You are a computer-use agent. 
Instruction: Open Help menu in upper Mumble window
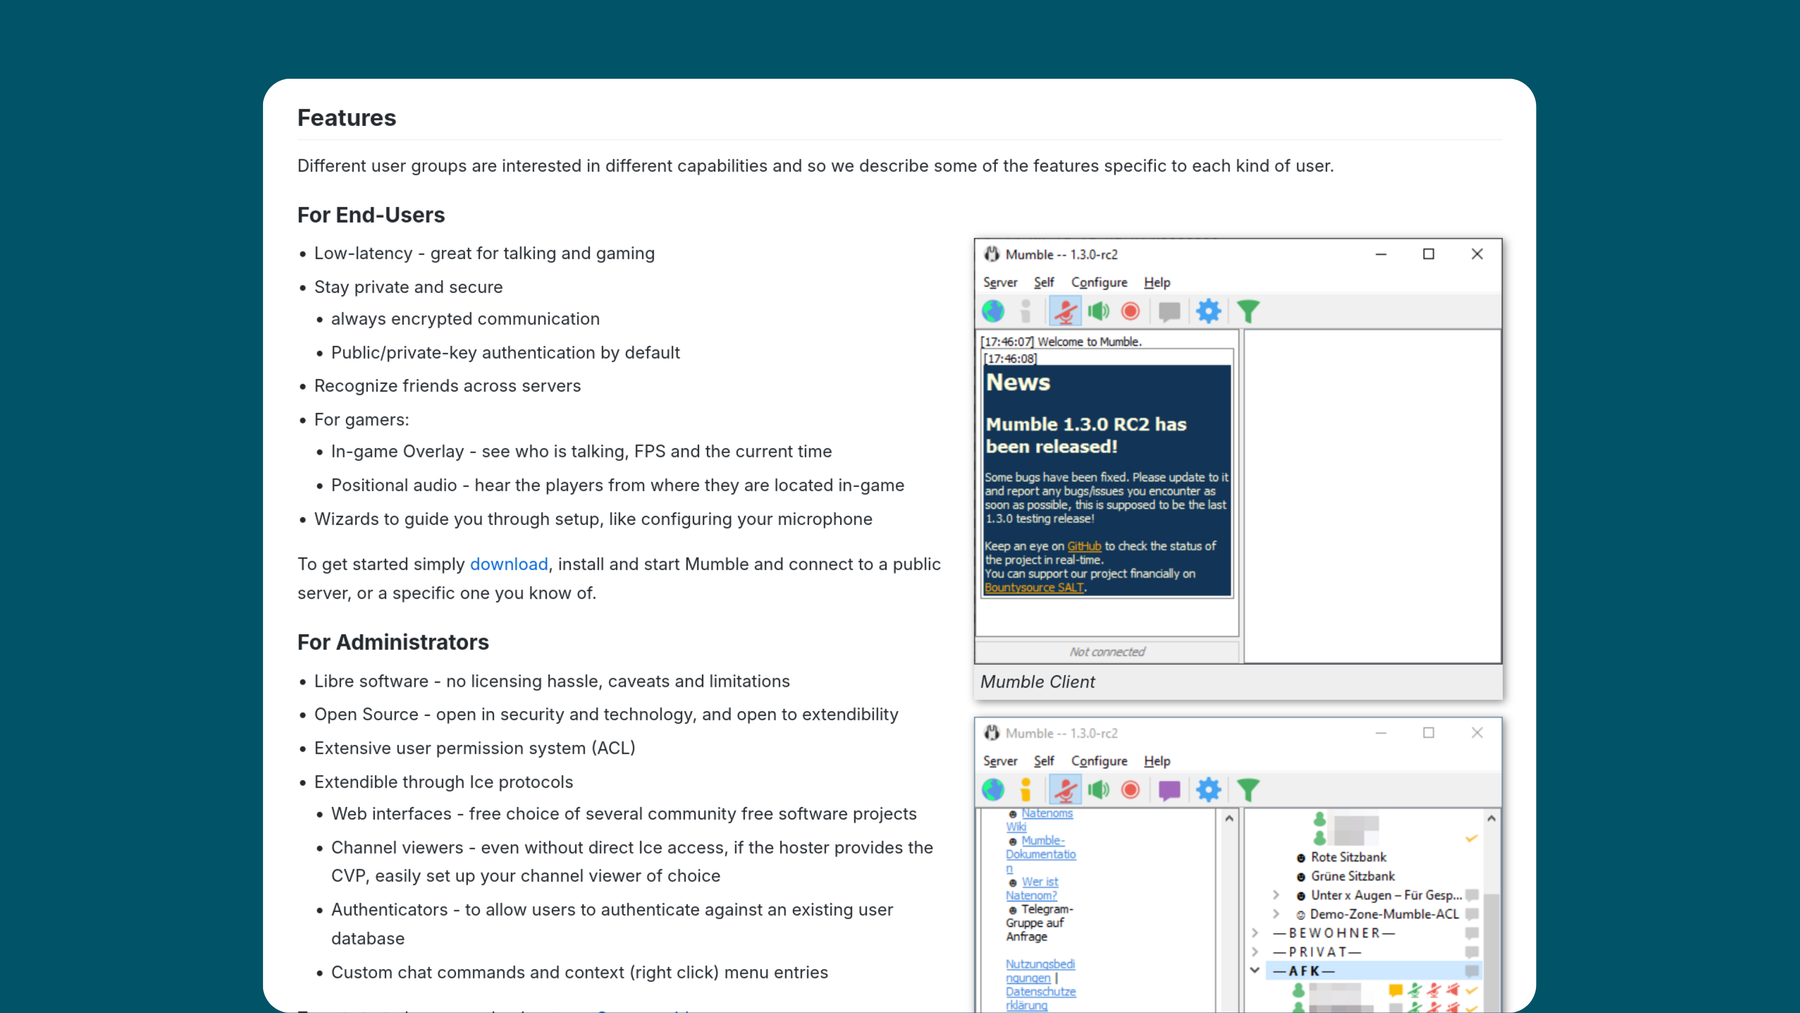pyautogui.click(x=1157, y=283)
